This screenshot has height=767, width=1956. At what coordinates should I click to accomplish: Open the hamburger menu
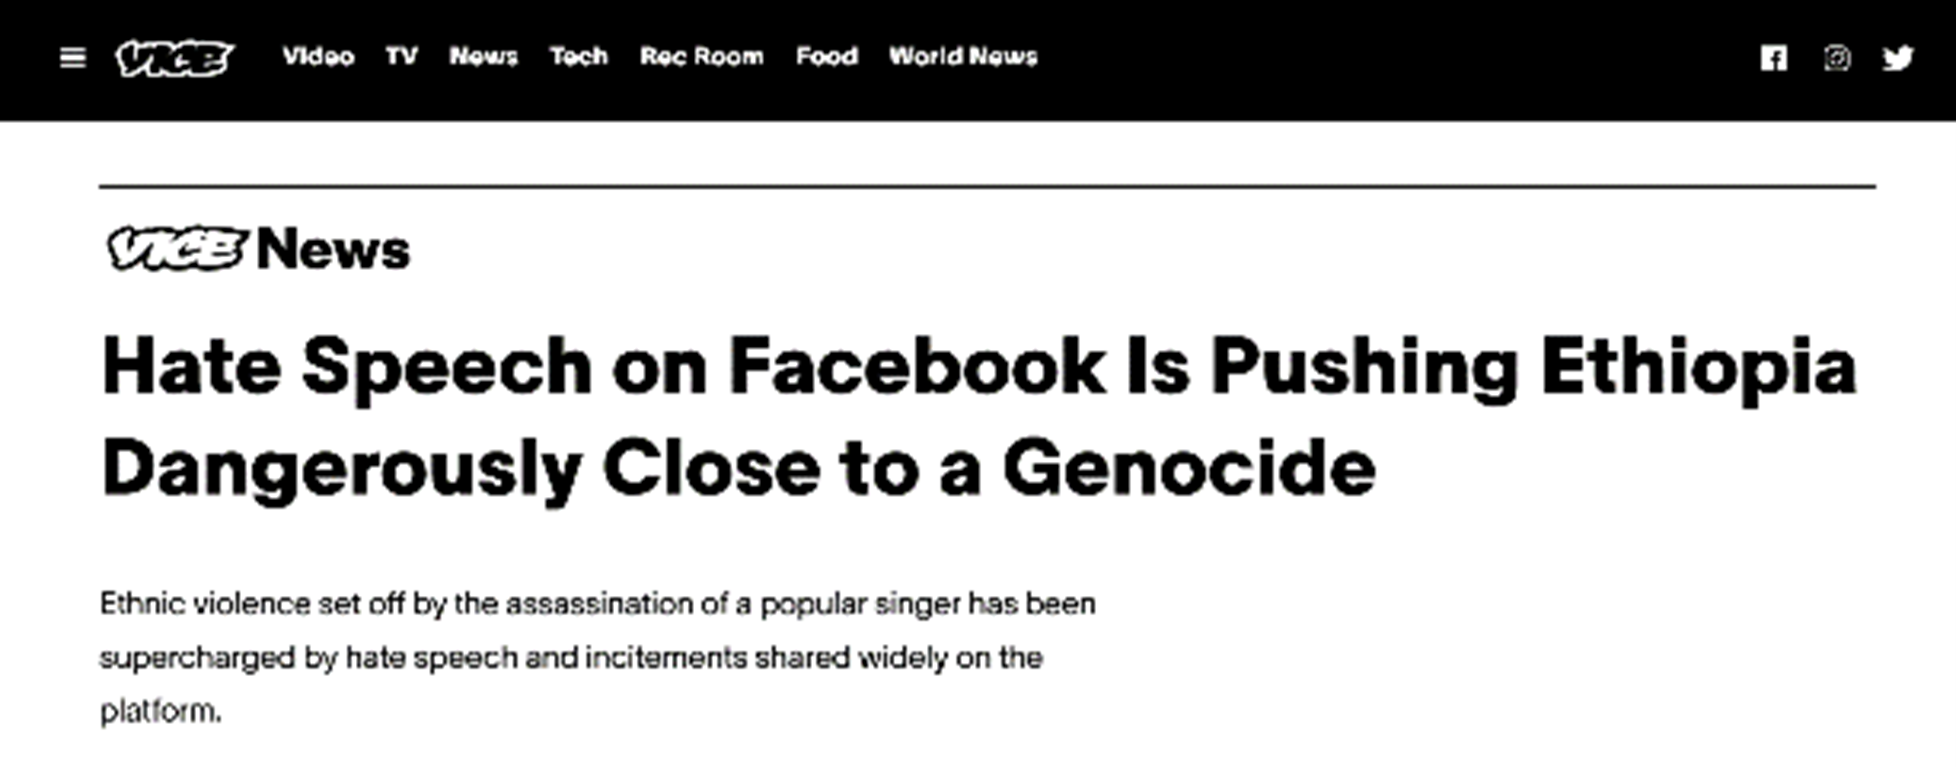pos(73,58)
